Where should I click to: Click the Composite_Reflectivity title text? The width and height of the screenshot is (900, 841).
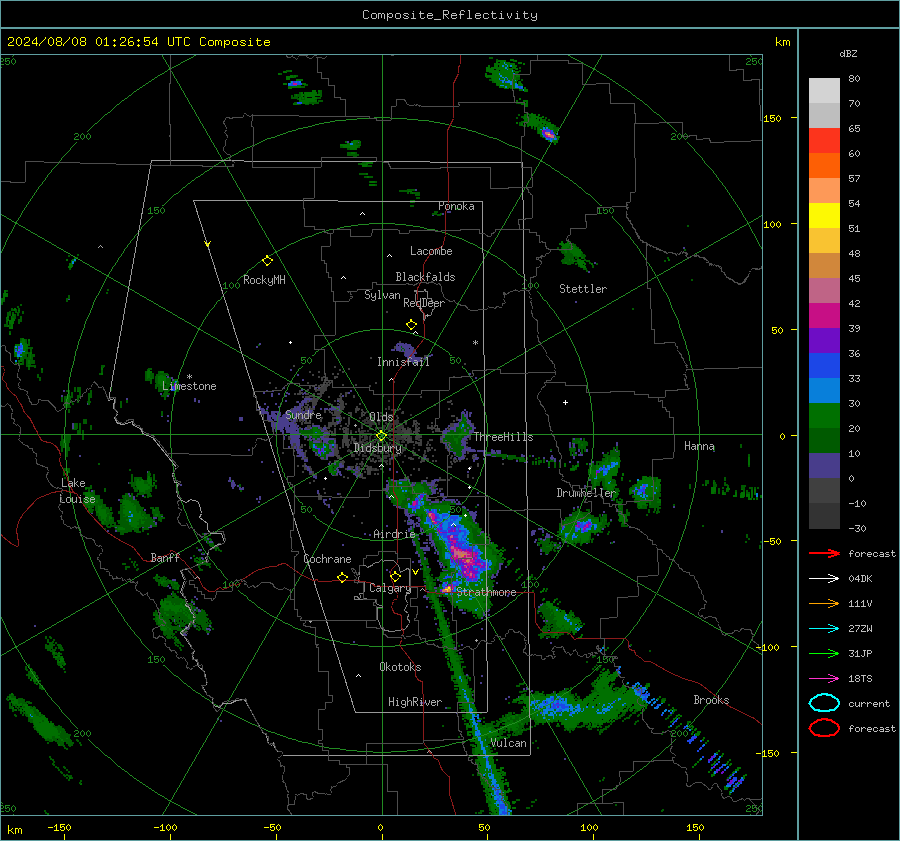449,15
